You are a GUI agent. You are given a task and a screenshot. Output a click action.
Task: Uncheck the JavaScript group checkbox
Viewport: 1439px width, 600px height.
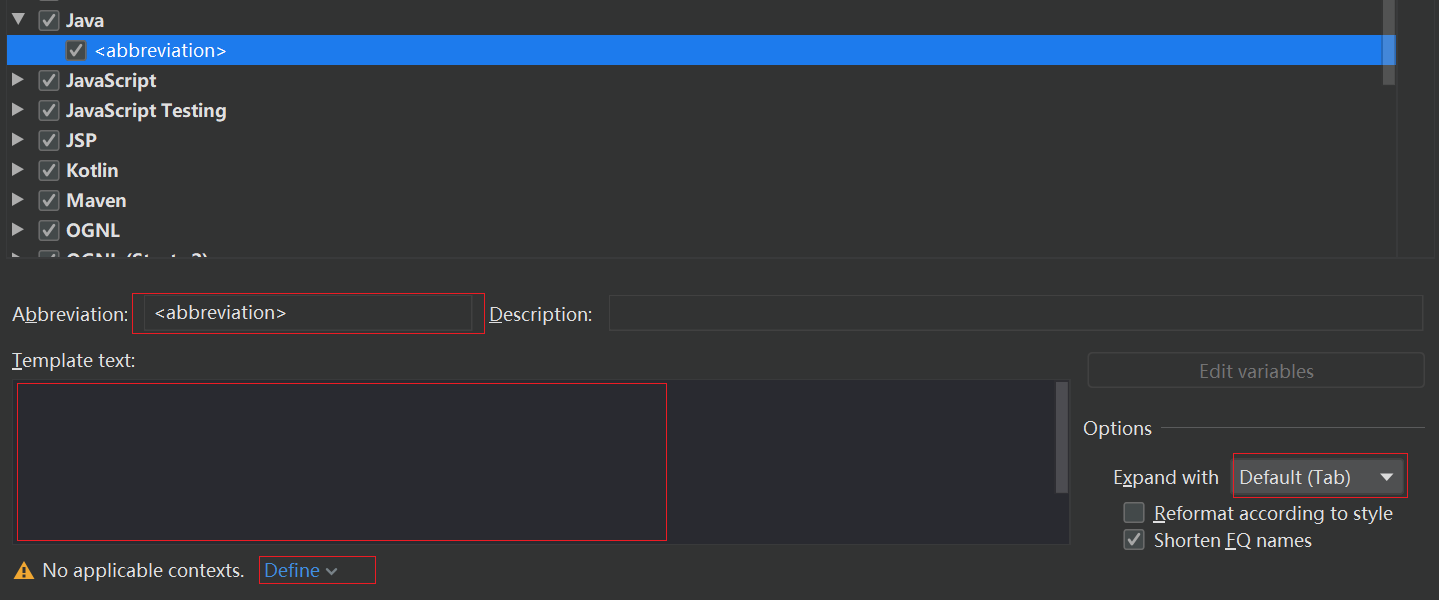coord(49,80)
